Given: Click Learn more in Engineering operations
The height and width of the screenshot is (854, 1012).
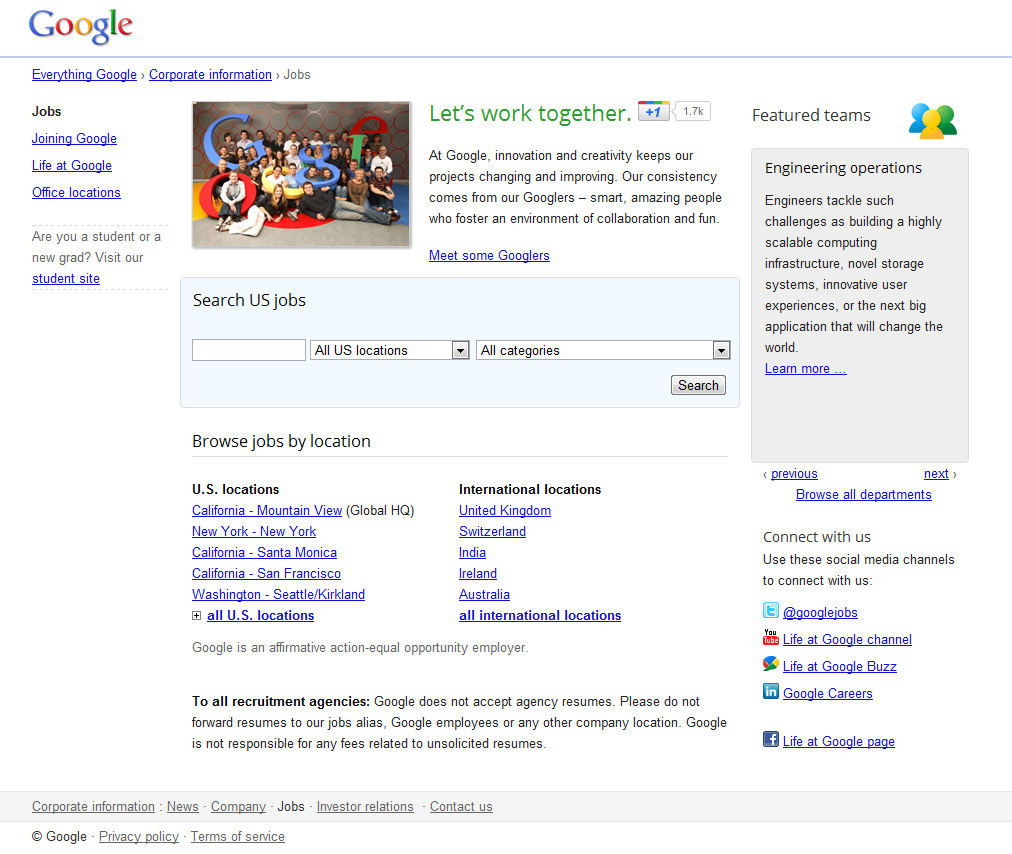Looking at the screenshot, I should [805, 369].
